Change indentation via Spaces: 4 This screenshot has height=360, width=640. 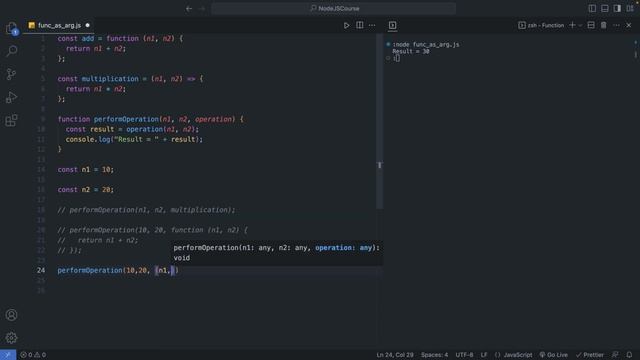click(434, 355)
